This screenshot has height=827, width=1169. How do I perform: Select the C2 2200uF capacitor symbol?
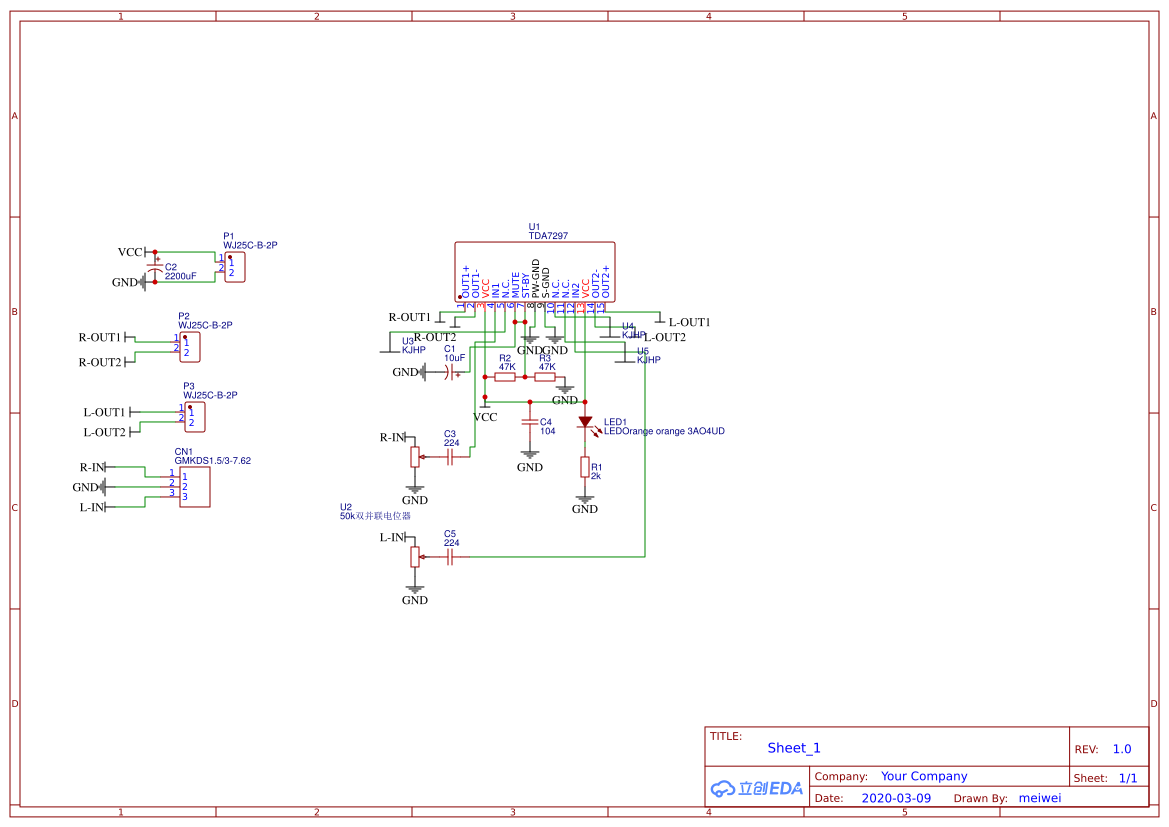coord(155,267)
